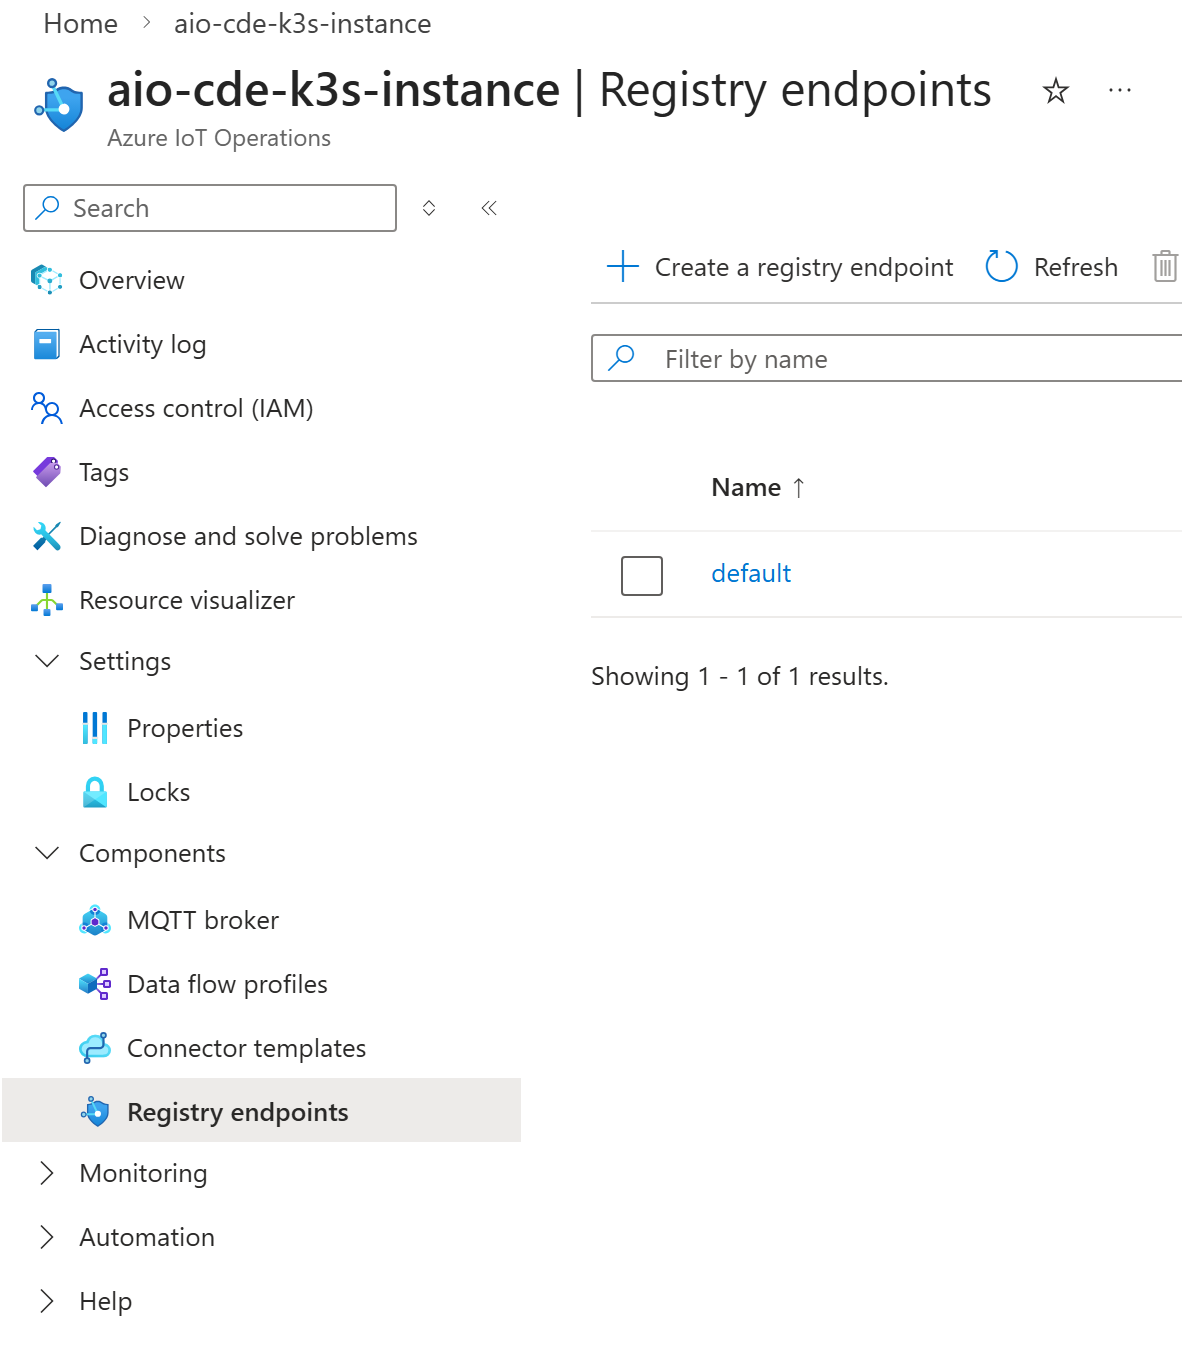Click the Access control people icon
The width and height of the screenshot is (1184, 1350).
pos(47,408)
